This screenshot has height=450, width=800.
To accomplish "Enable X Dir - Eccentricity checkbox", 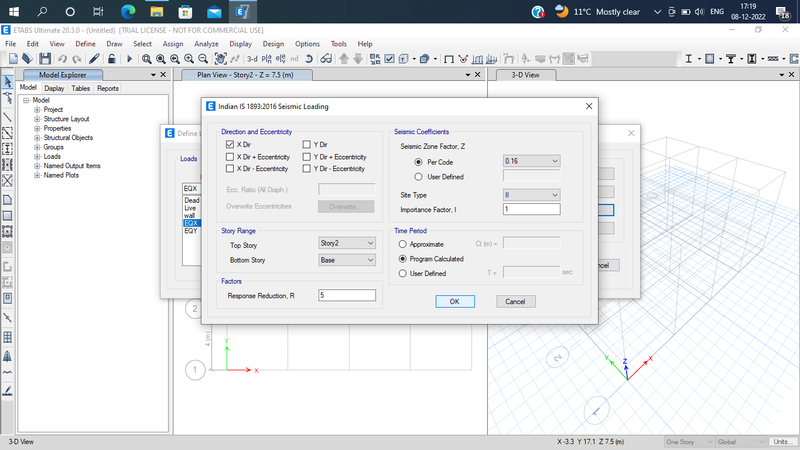I will (x=230, y=168).
